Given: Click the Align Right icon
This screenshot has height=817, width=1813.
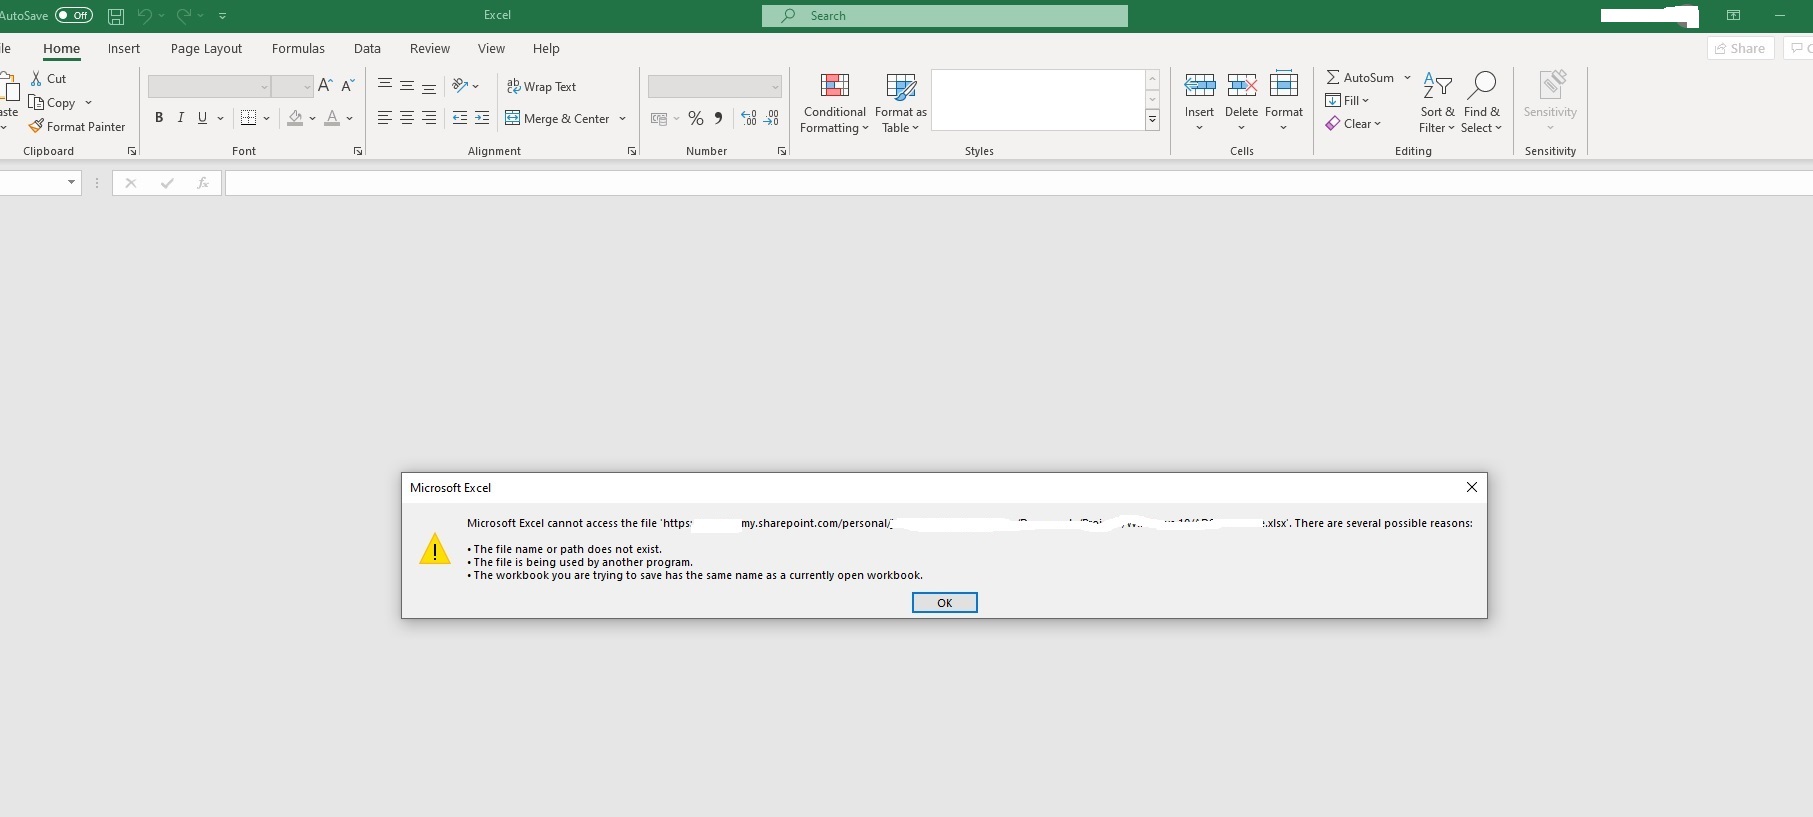Looking at the screenshot, I should click(x=429, y=118).
